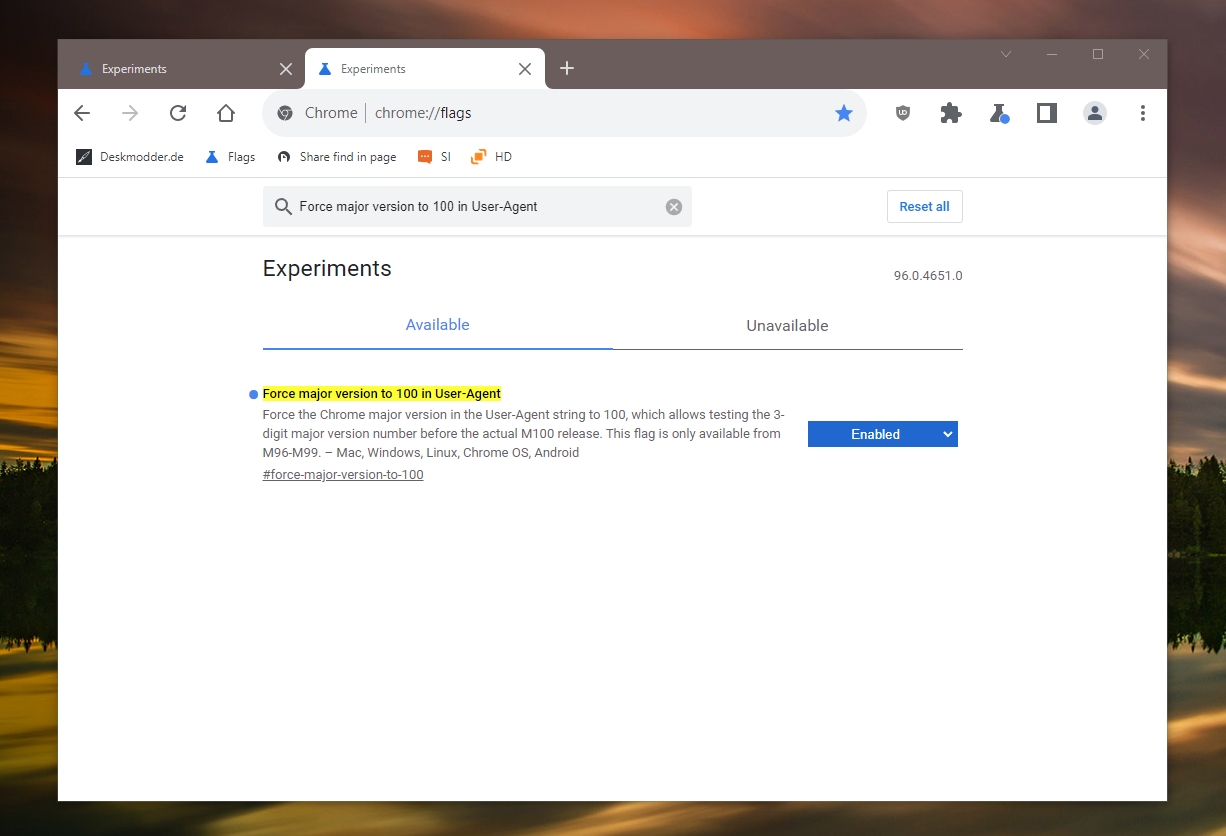Maximize the Chrome window
This screenshot has width=1226, height=836.
click(1098, 54)
